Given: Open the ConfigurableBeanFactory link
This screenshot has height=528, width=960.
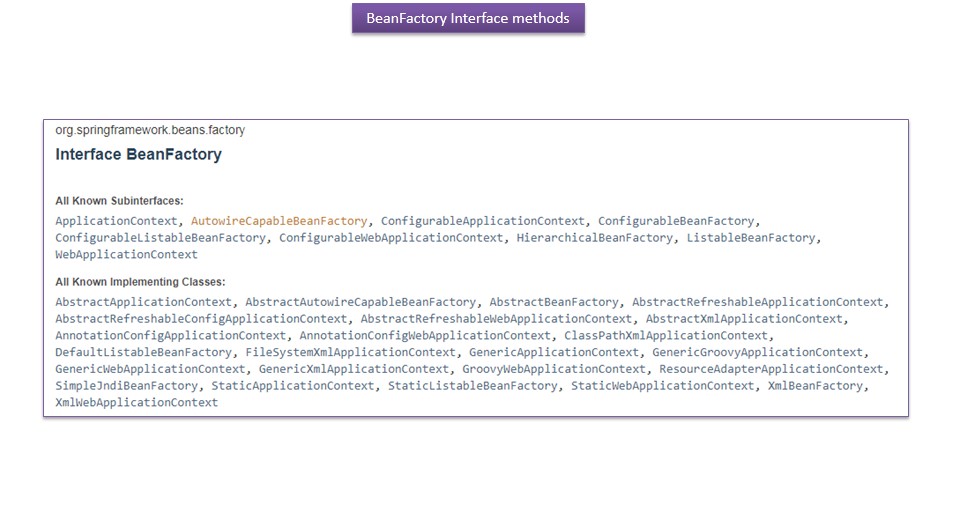Looking at the screenshot, I should [676, 221].
